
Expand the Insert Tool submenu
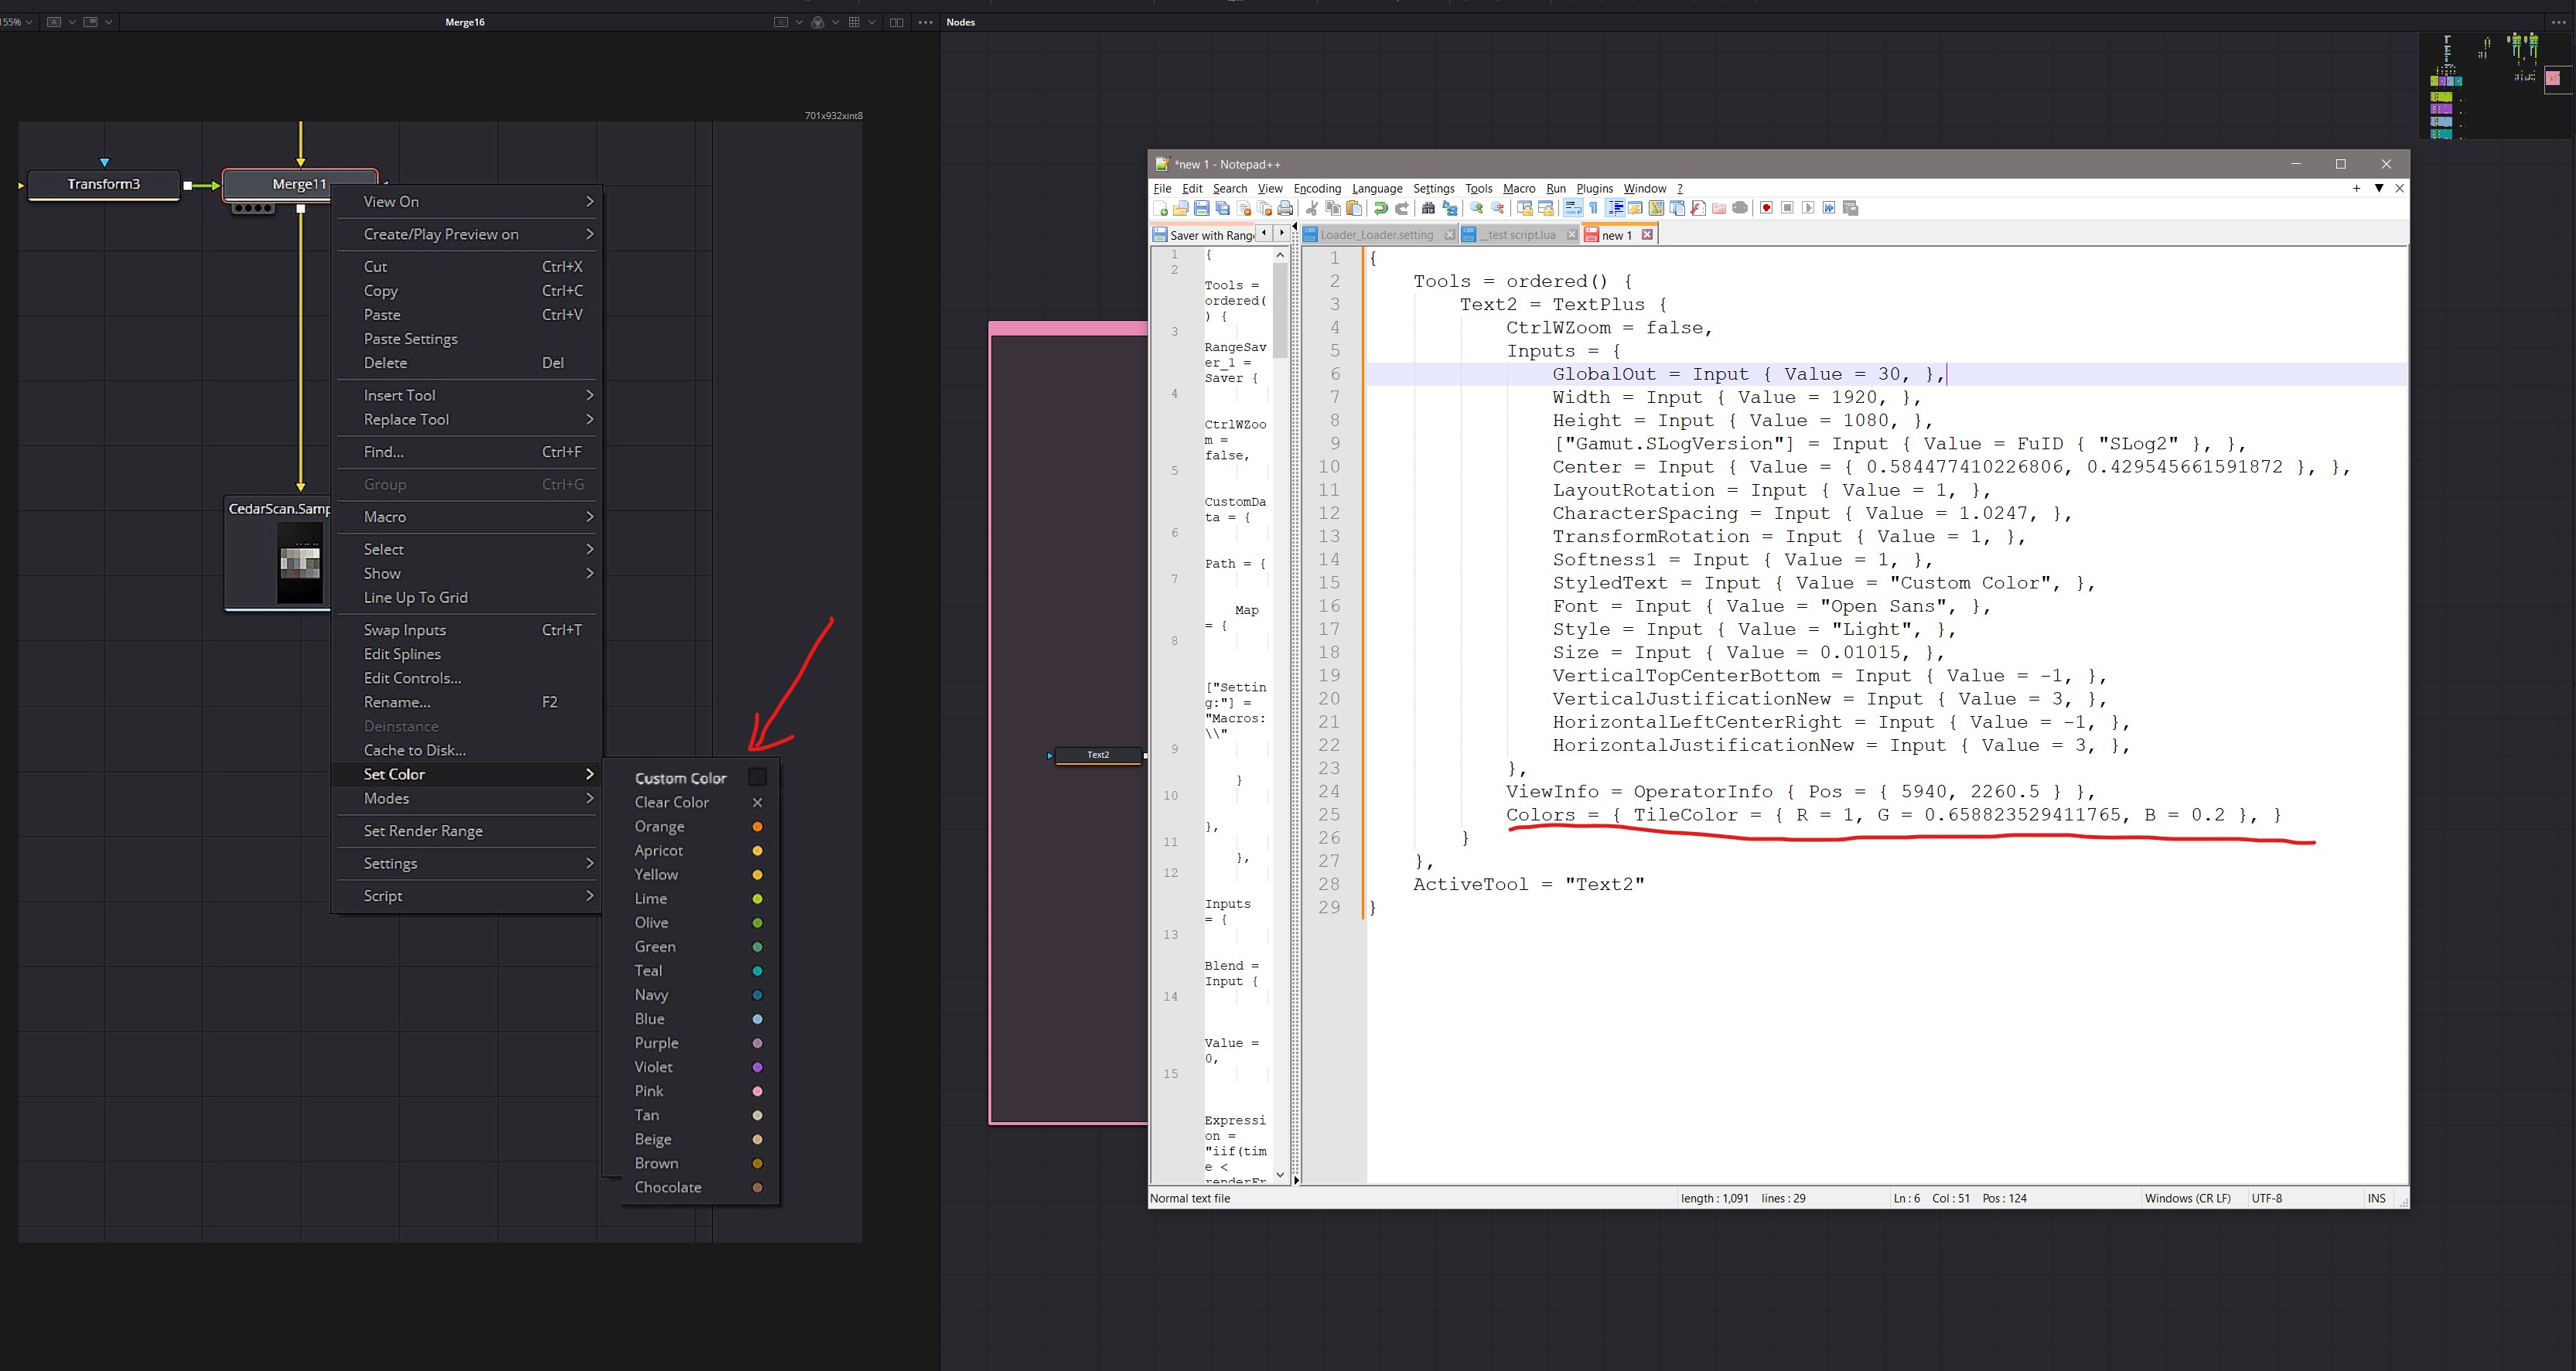coord(467,395)
